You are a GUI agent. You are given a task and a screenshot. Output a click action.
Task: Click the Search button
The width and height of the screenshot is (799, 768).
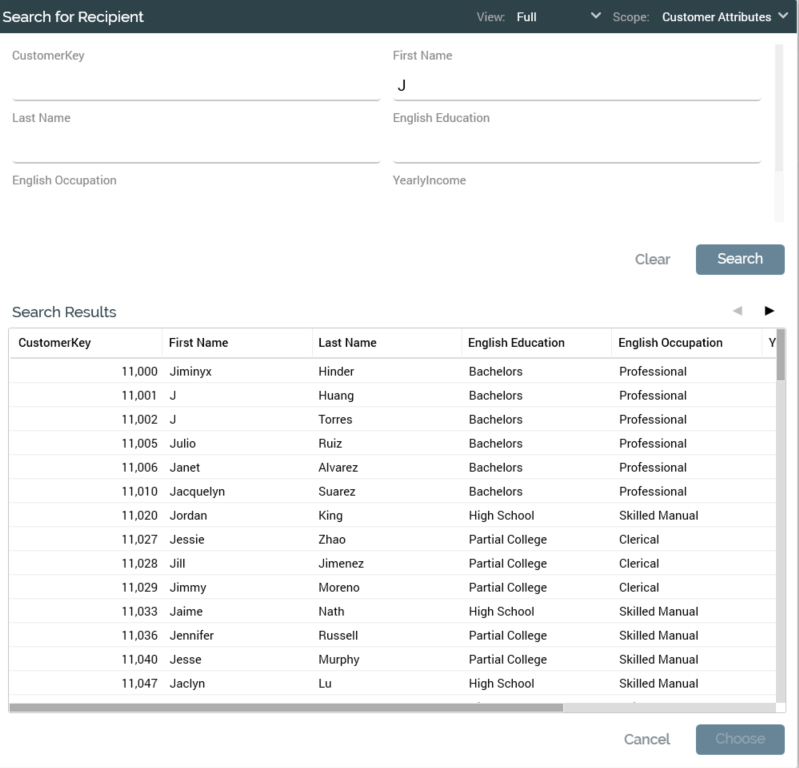pyautogui.click(x=740, y=259)
